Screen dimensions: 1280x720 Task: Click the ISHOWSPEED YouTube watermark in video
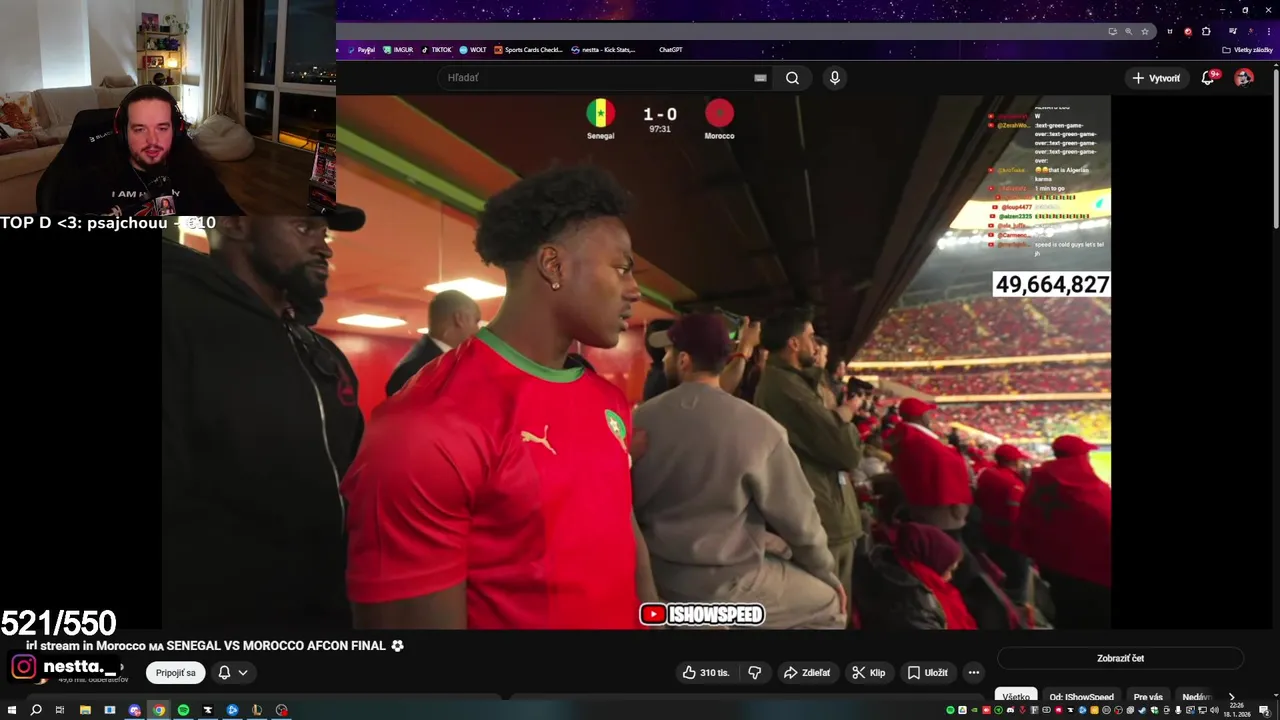(x=702, y=614)
